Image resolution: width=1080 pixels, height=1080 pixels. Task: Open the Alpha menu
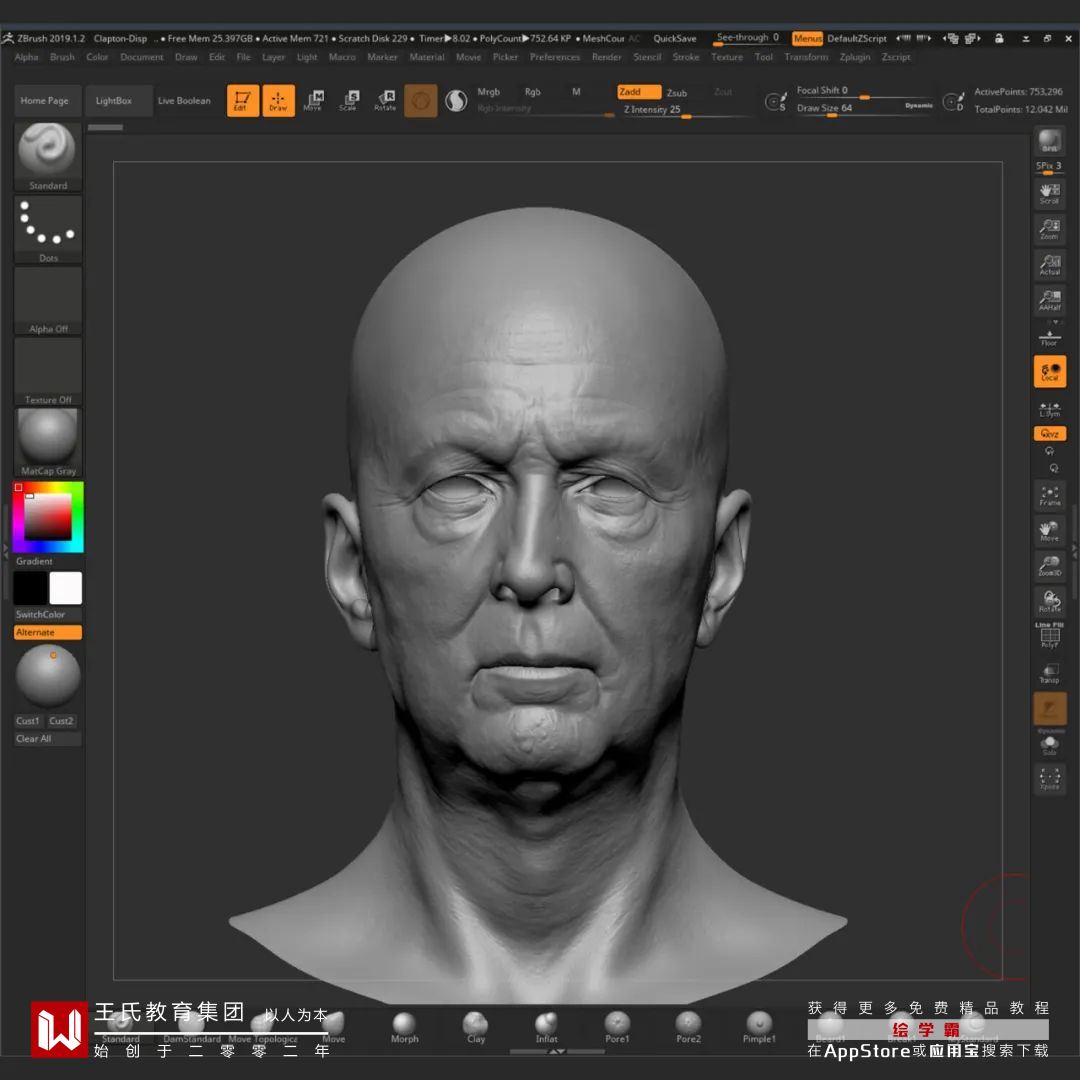26,57
